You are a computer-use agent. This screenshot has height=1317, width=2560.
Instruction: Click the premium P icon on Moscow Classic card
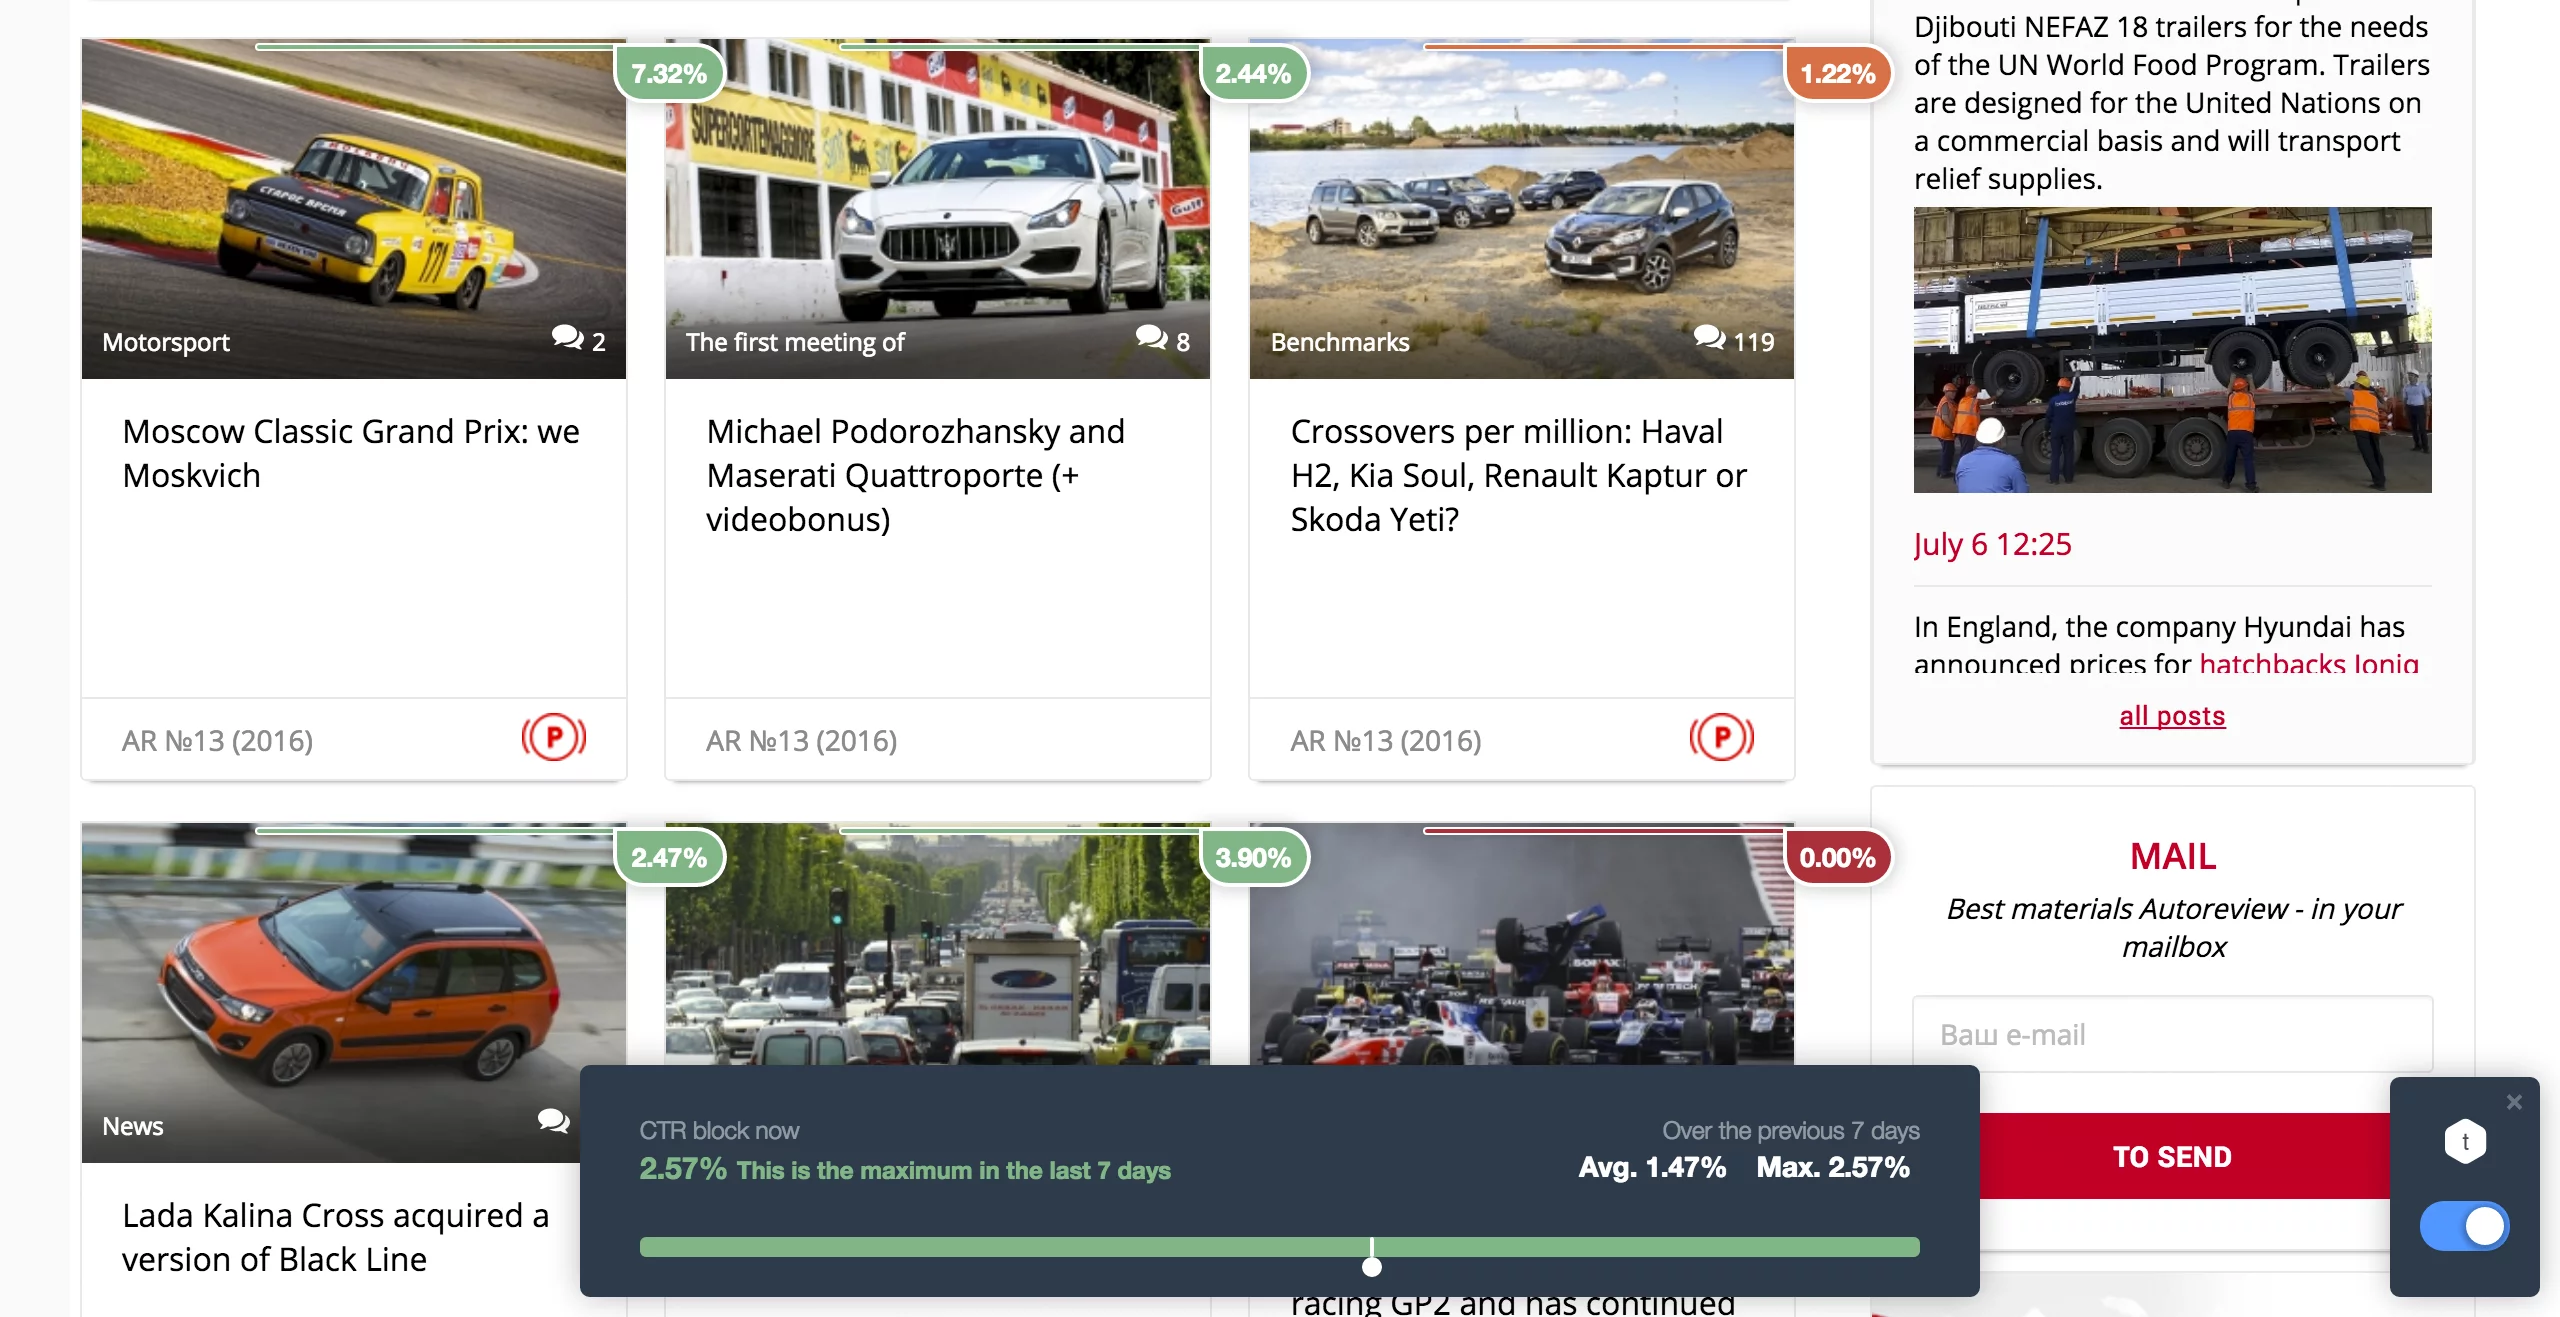tap(553, 738)
